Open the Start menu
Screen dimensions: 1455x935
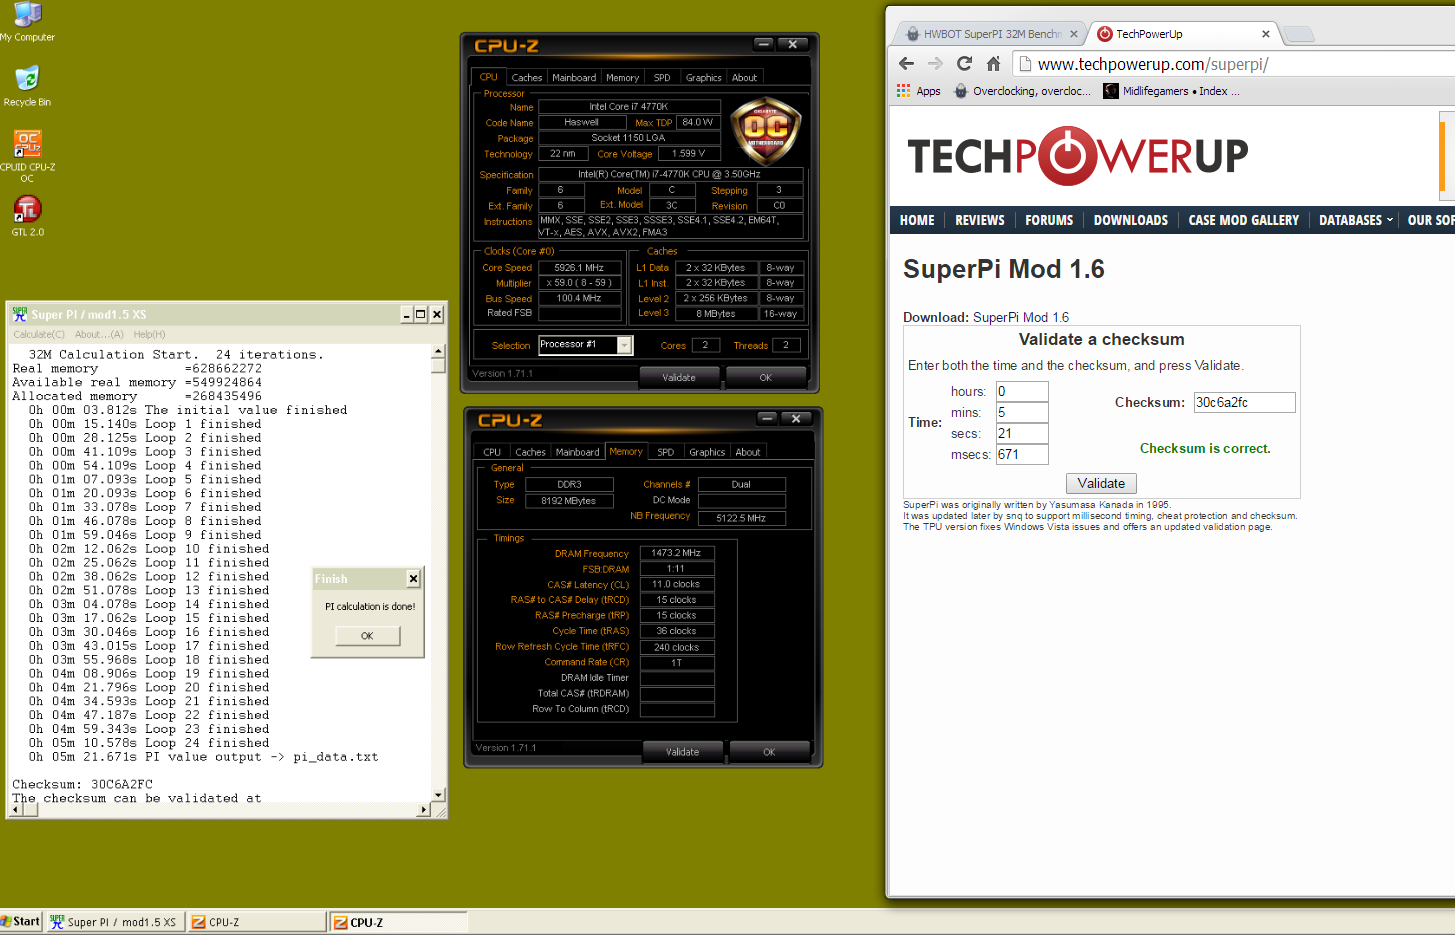coord(21,921)
